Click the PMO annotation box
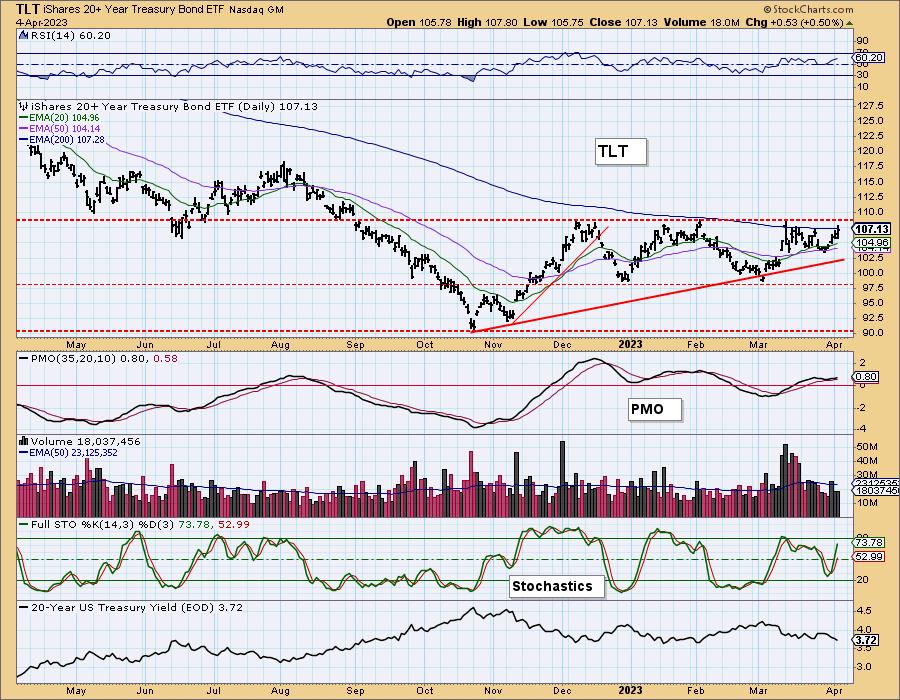 tap(655, 410)
